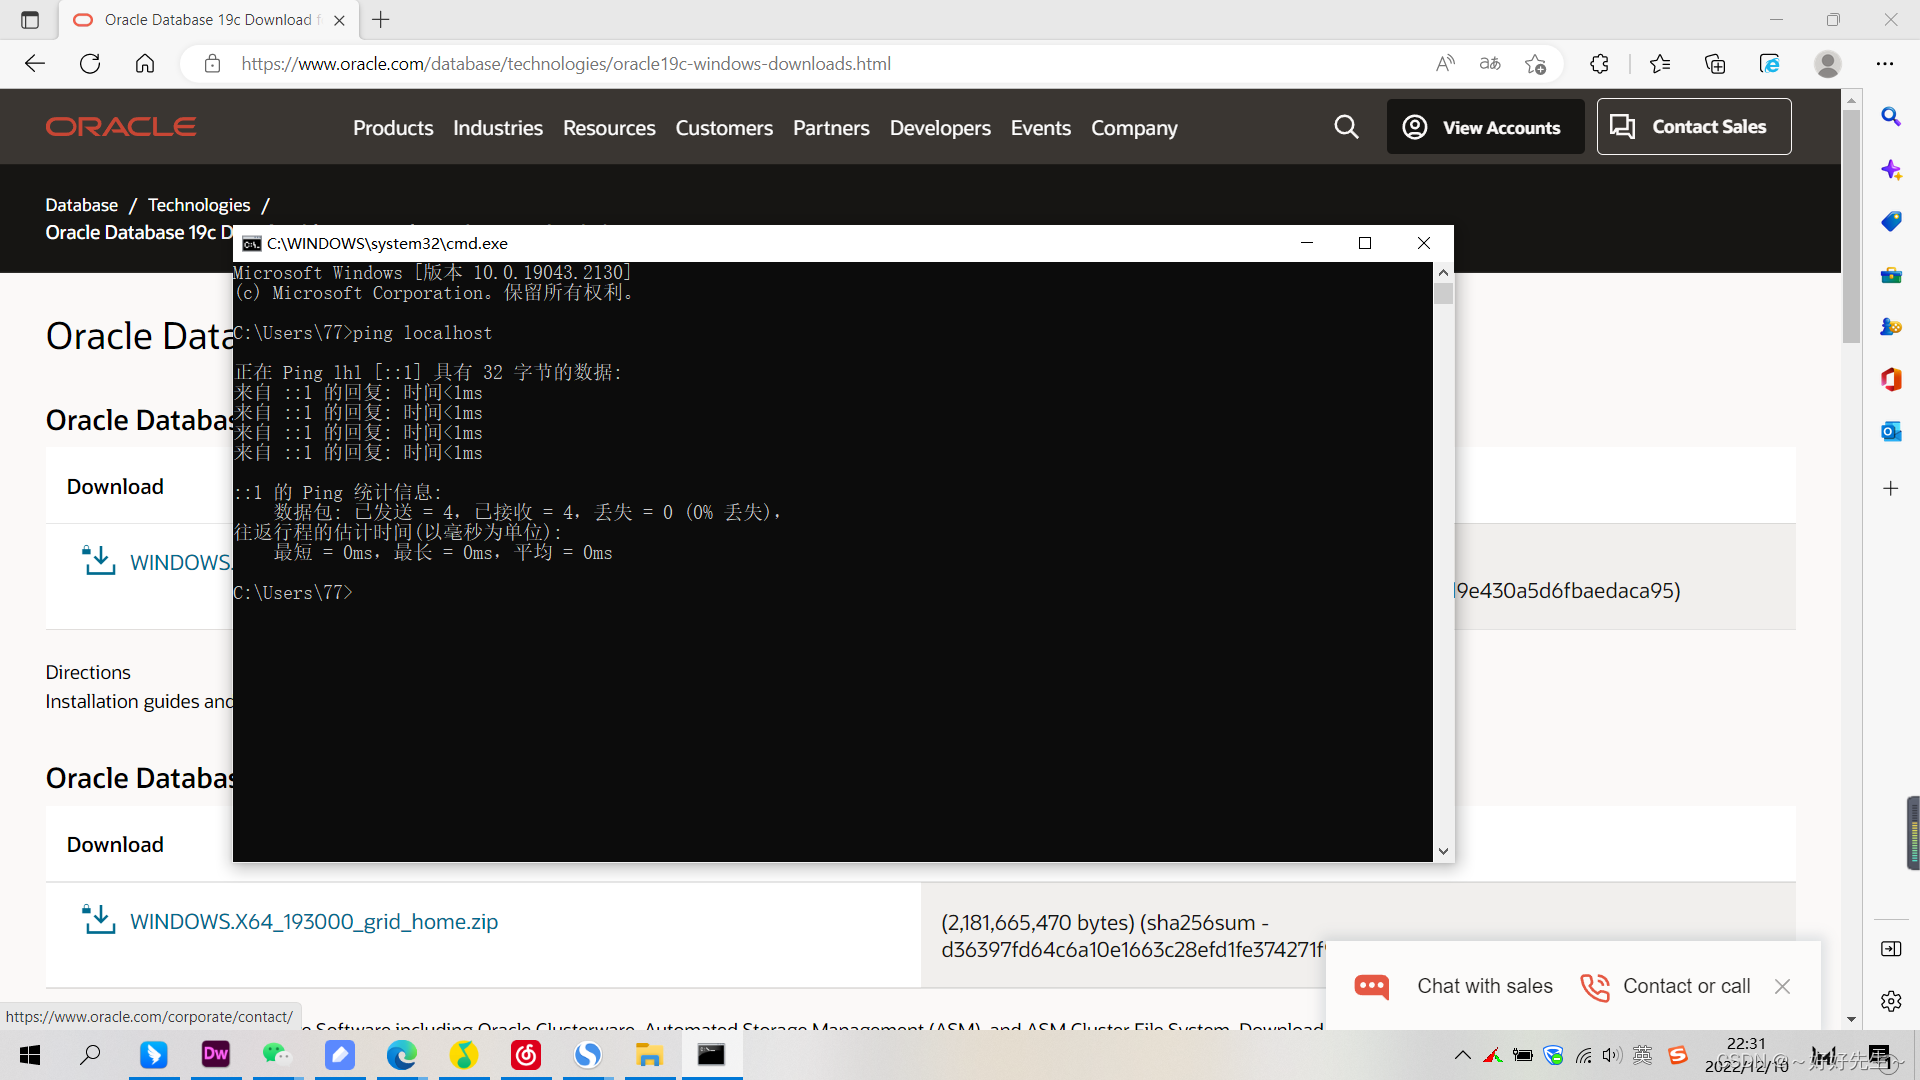Open WeChat from the taskbar

point(276,1055)
